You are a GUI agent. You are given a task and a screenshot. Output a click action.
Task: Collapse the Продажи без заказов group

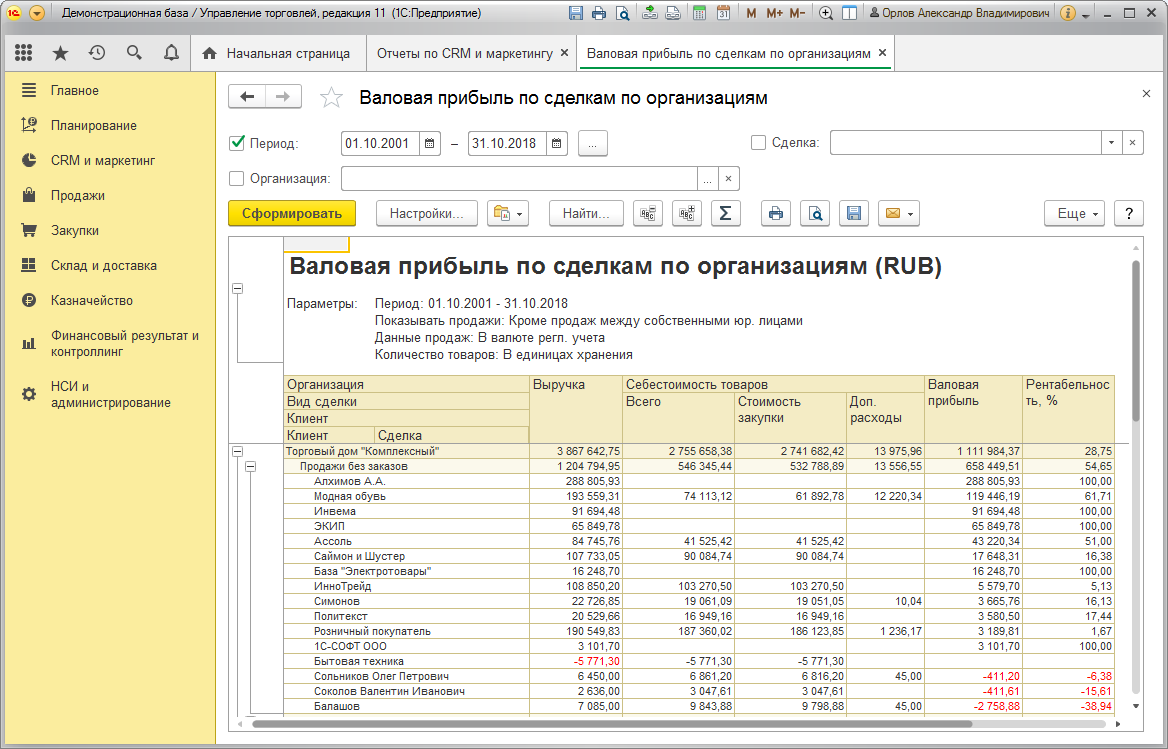(251, 467)
